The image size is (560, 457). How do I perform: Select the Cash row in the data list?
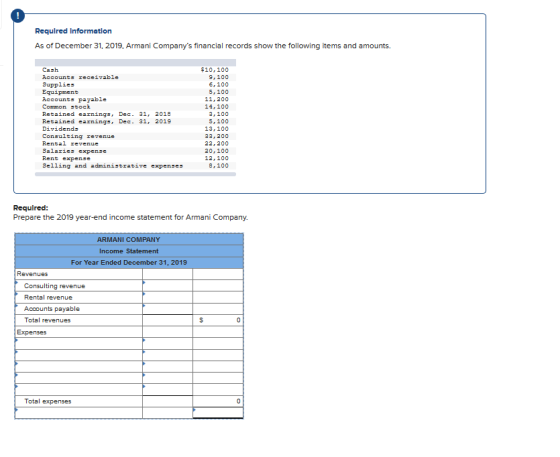[135, 70]
